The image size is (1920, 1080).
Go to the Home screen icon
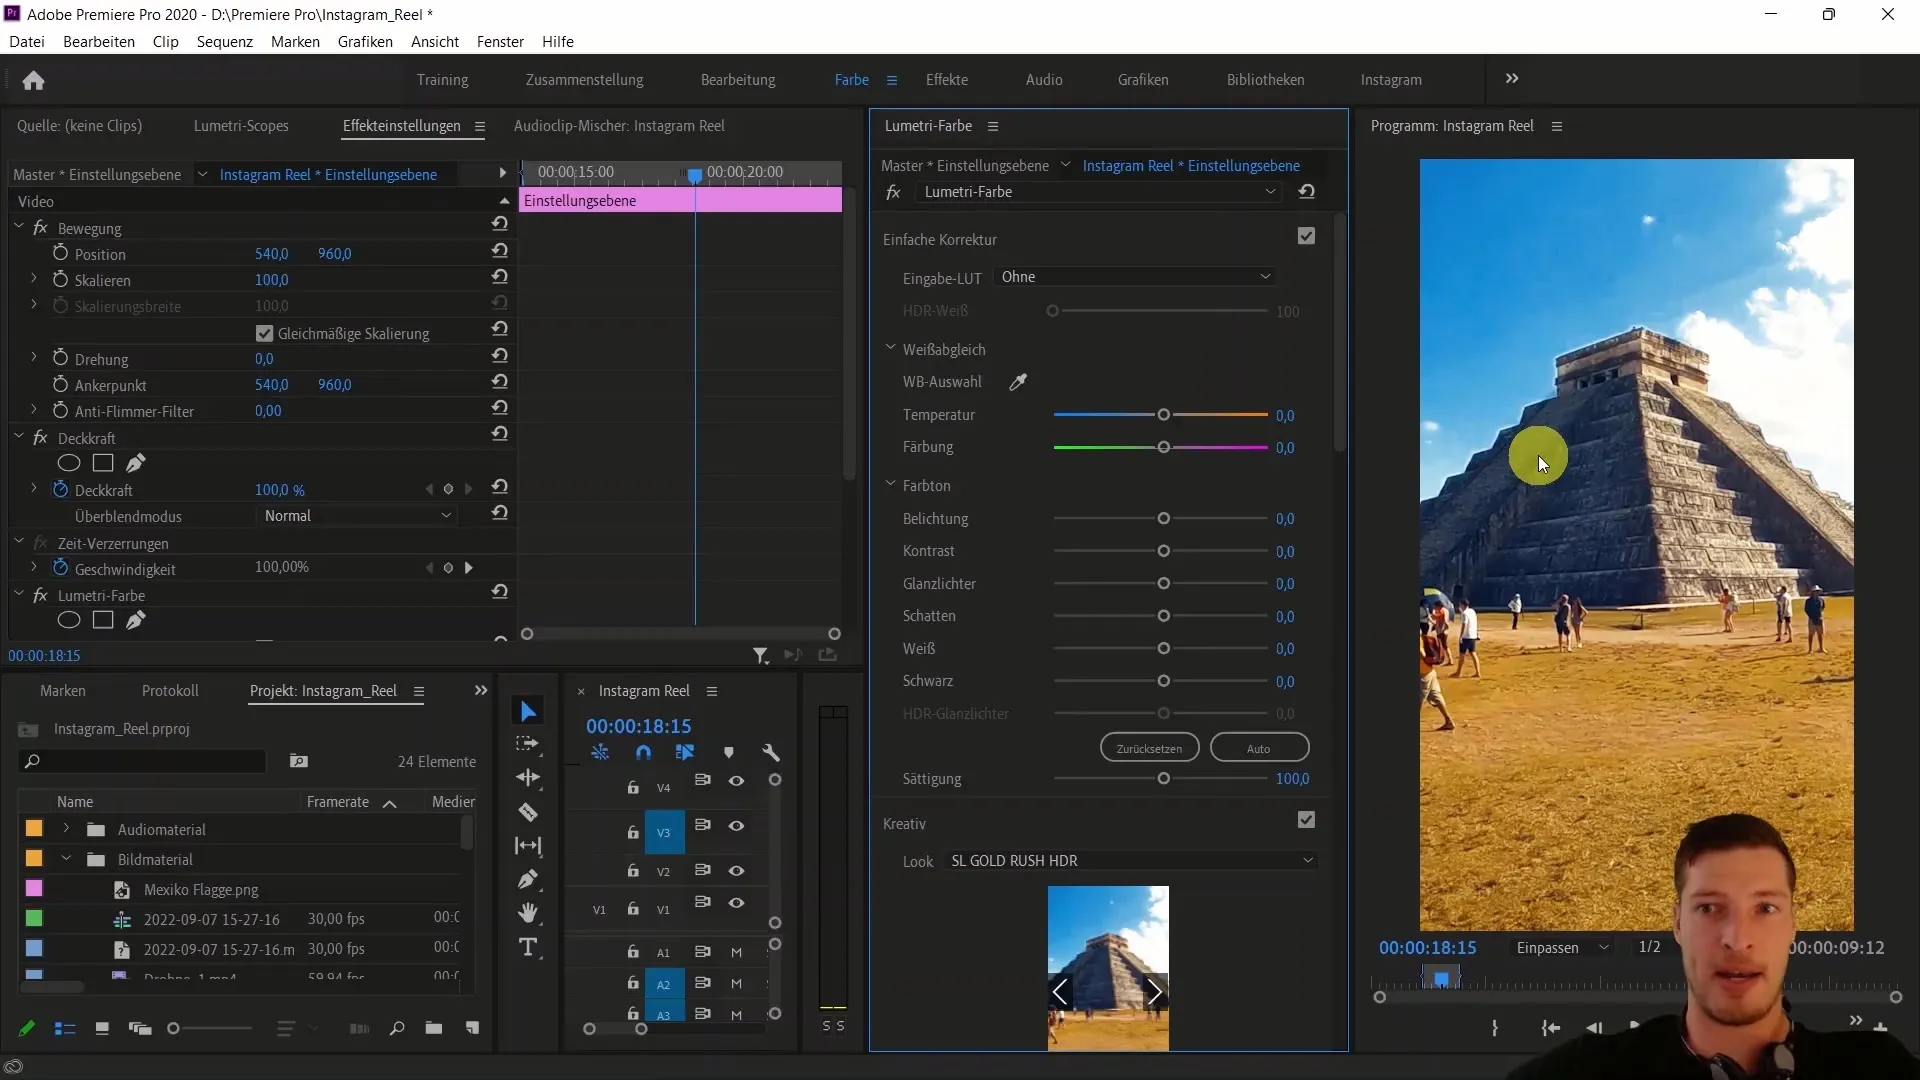pos(33,80)
